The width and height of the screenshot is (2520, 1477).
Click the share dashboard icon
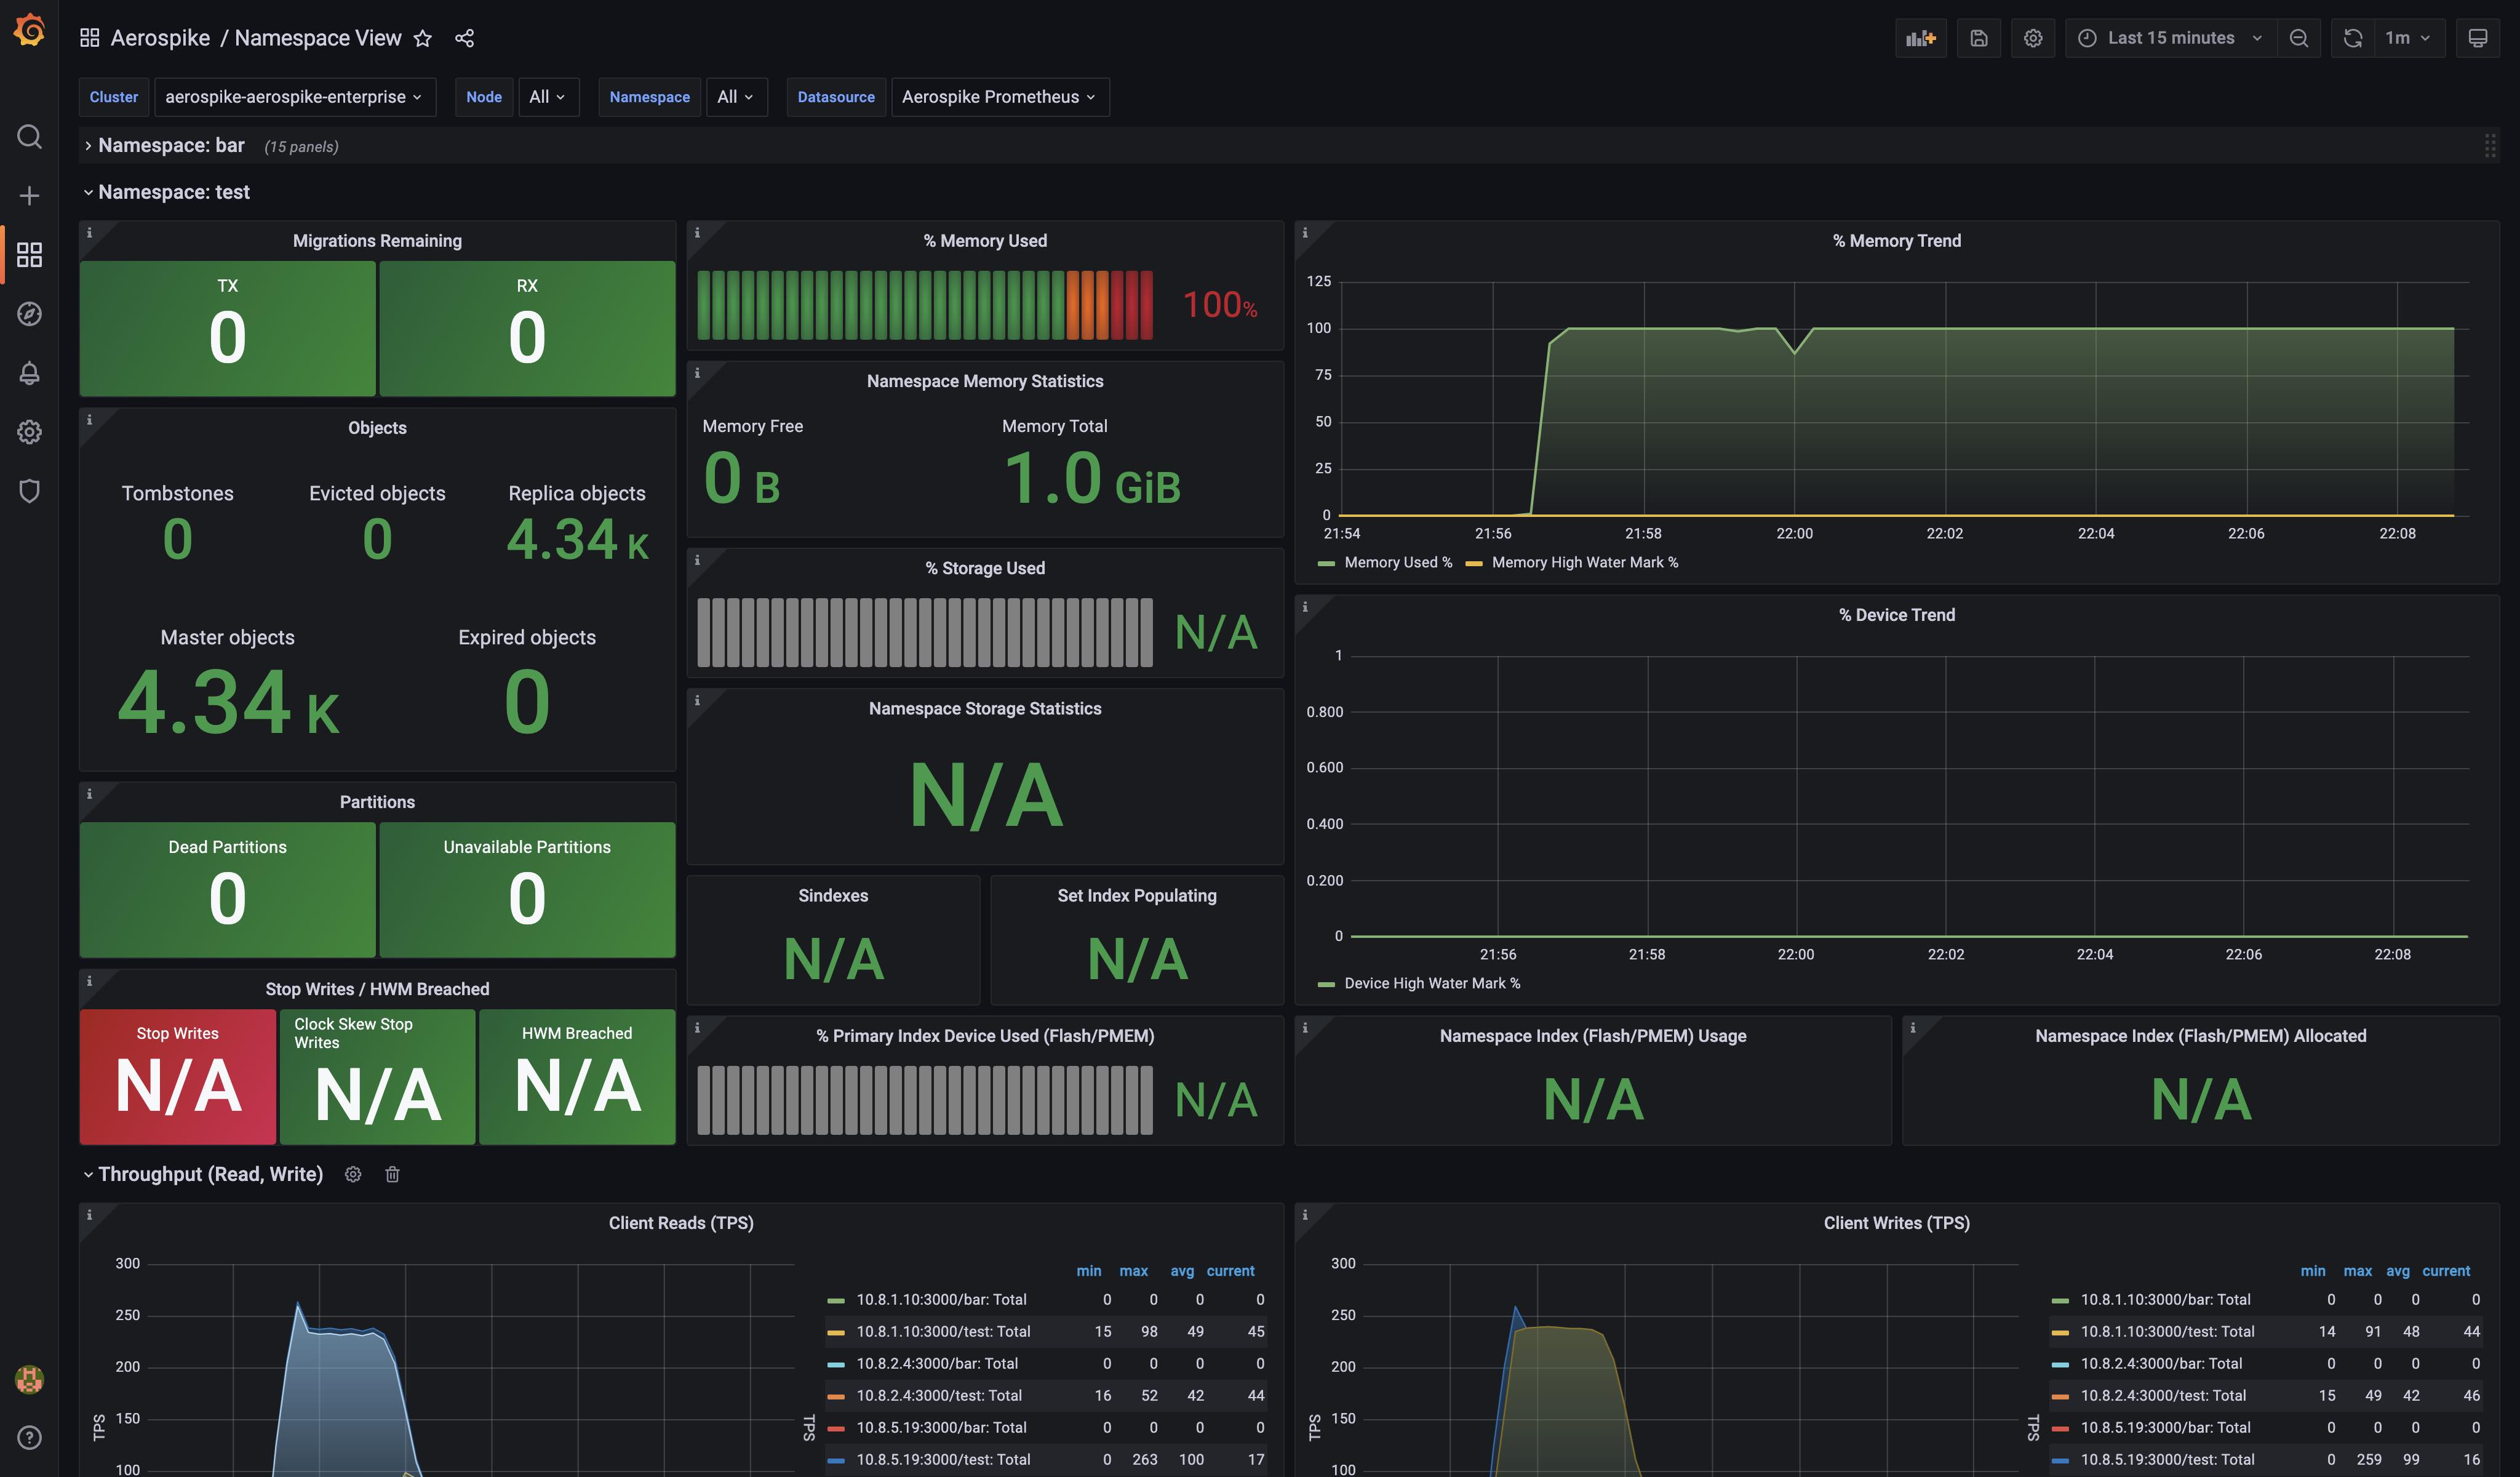[464, 38]
